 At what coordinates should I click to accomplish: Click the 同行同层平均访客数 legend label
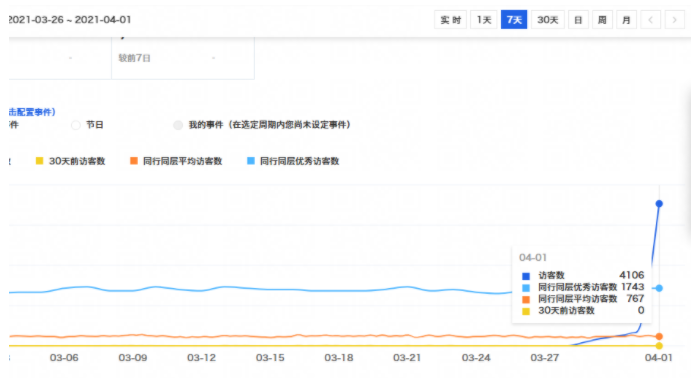pos(182,161)
